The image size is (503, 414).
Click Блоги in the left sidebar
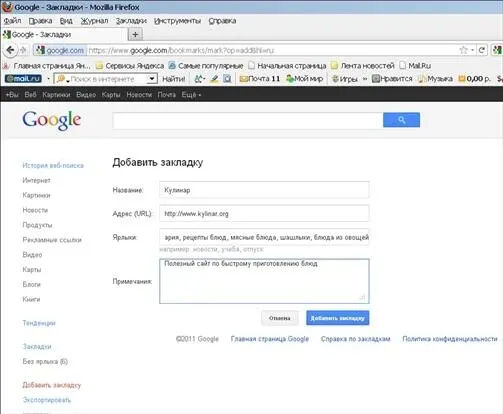[x=31, y=284]
